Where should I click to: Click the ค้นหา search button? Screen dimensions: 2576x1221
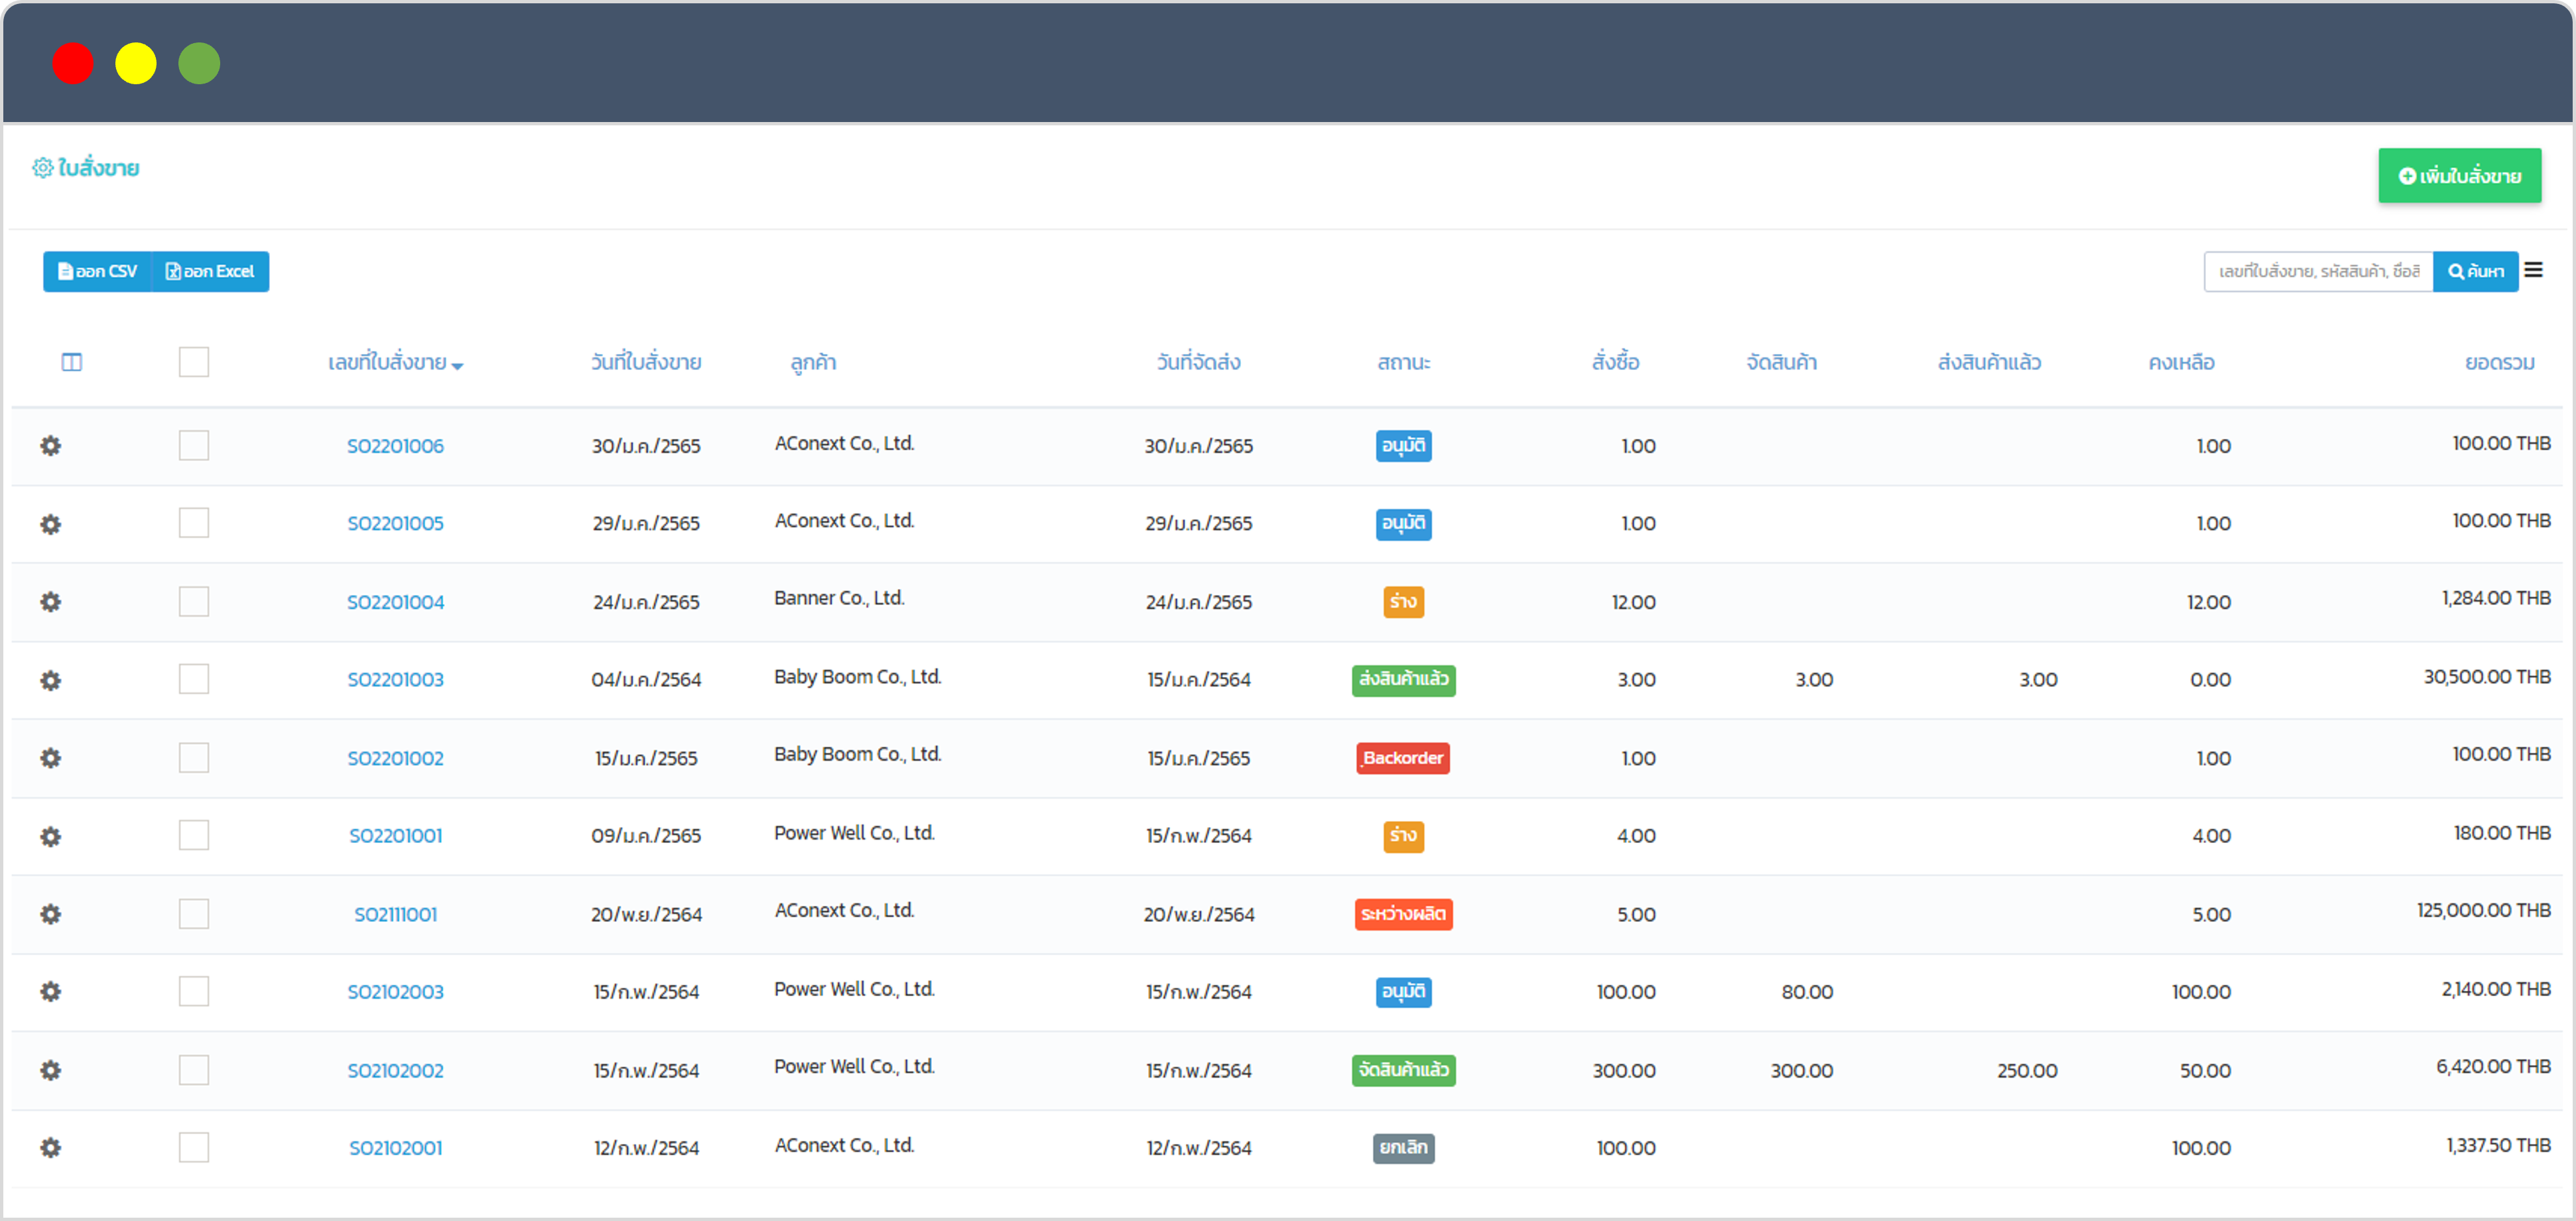tap(2475, 271)
